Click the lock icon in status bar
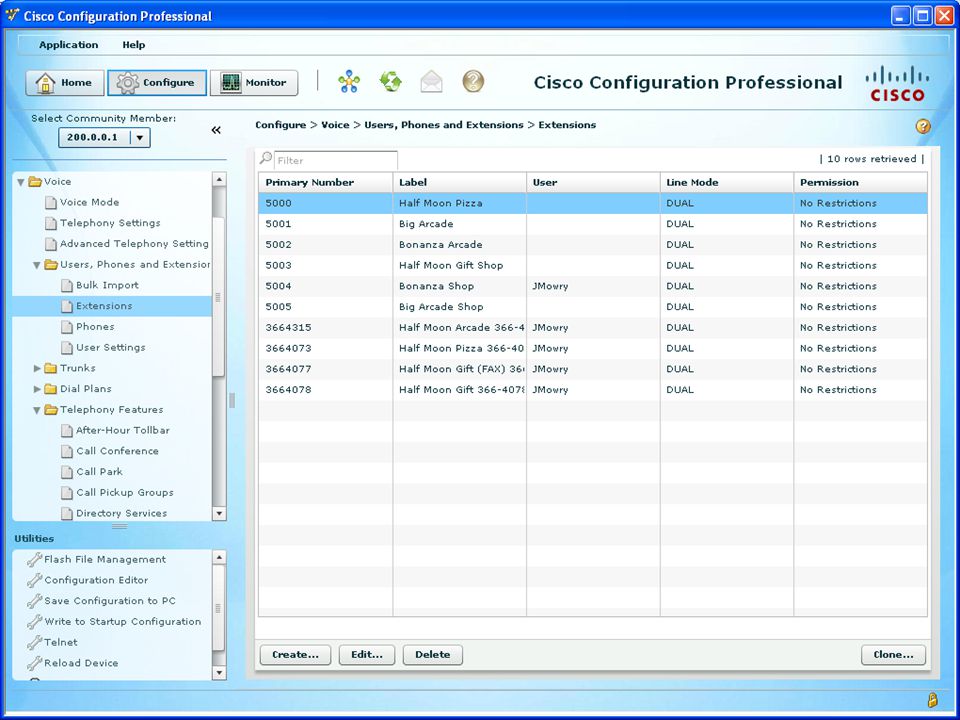 coord(932,700)
